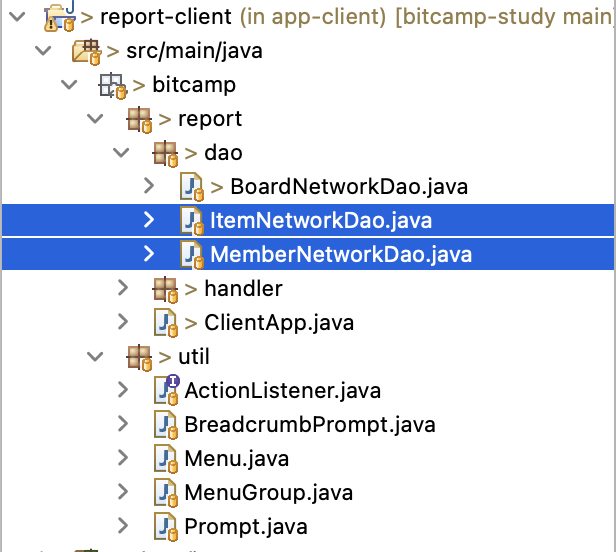Click the MenuGroup.java file icon

165,493
